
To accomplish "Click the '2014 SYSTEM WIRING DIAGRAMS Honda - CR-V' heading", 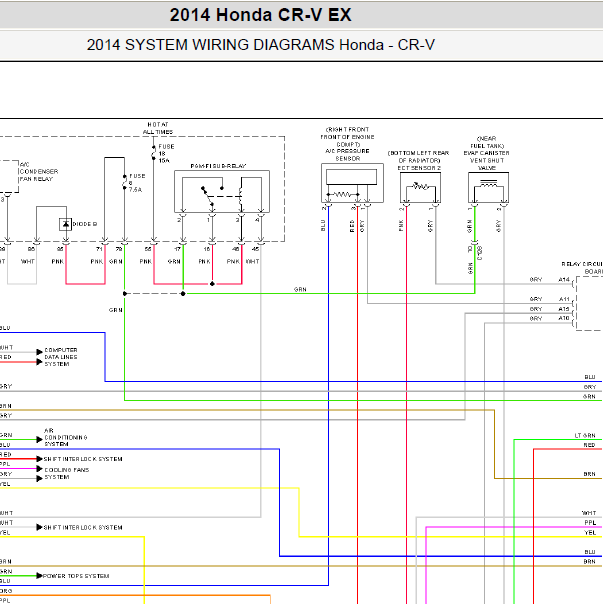I will pos(260,45).
